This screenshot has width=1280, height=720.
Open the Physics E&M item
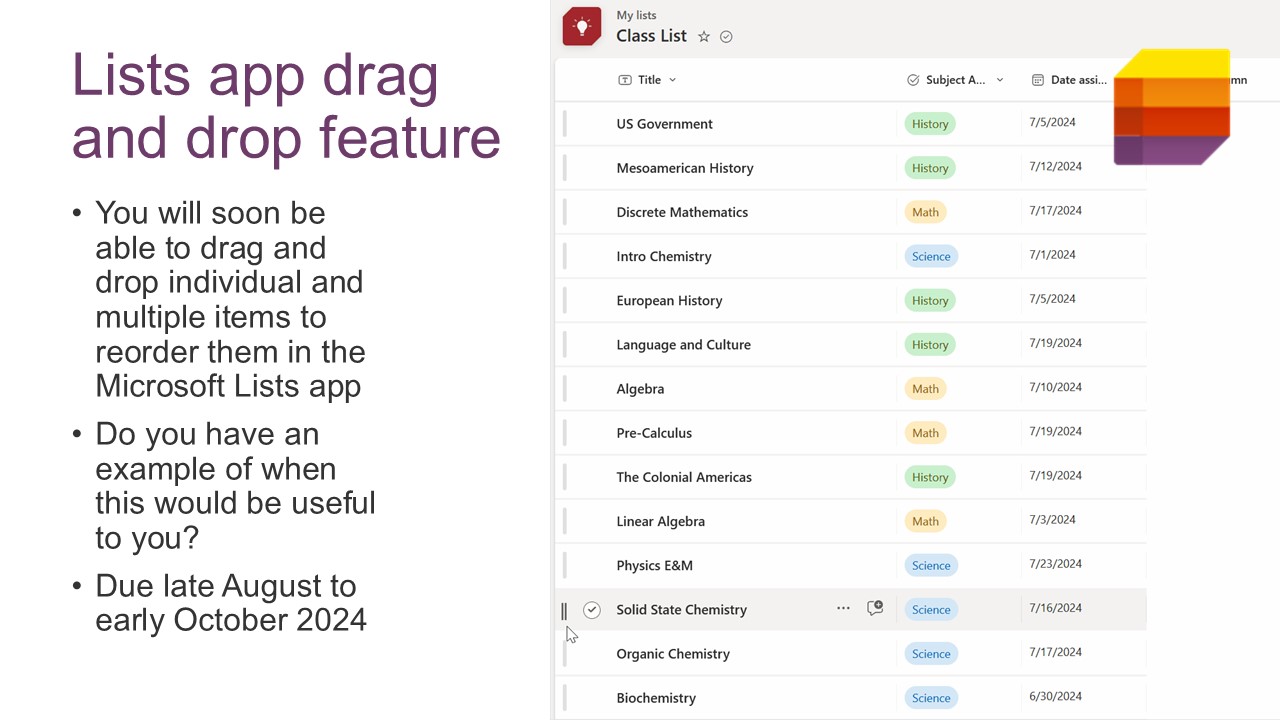pyautogui.click(x=654, y=565)
